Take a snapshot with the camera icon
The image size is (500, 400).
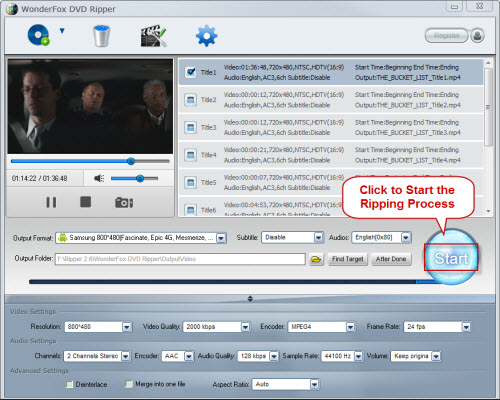coord(124,202)
